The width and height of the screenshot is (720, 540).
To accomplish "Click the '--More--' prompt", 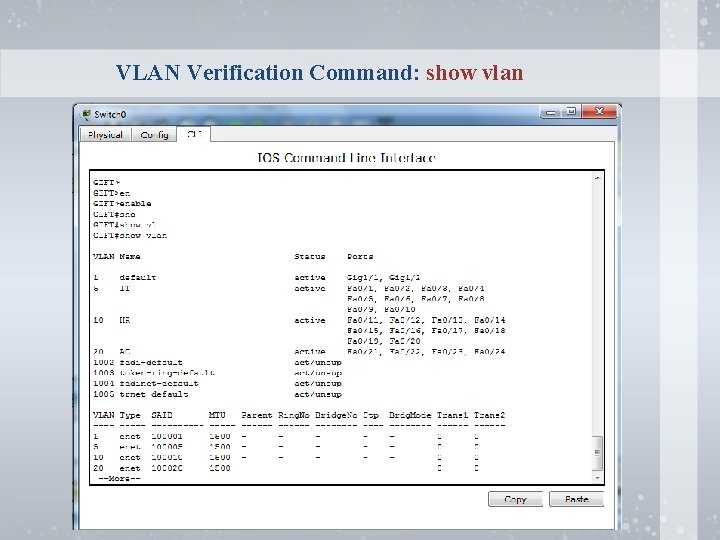I will 119,478.
